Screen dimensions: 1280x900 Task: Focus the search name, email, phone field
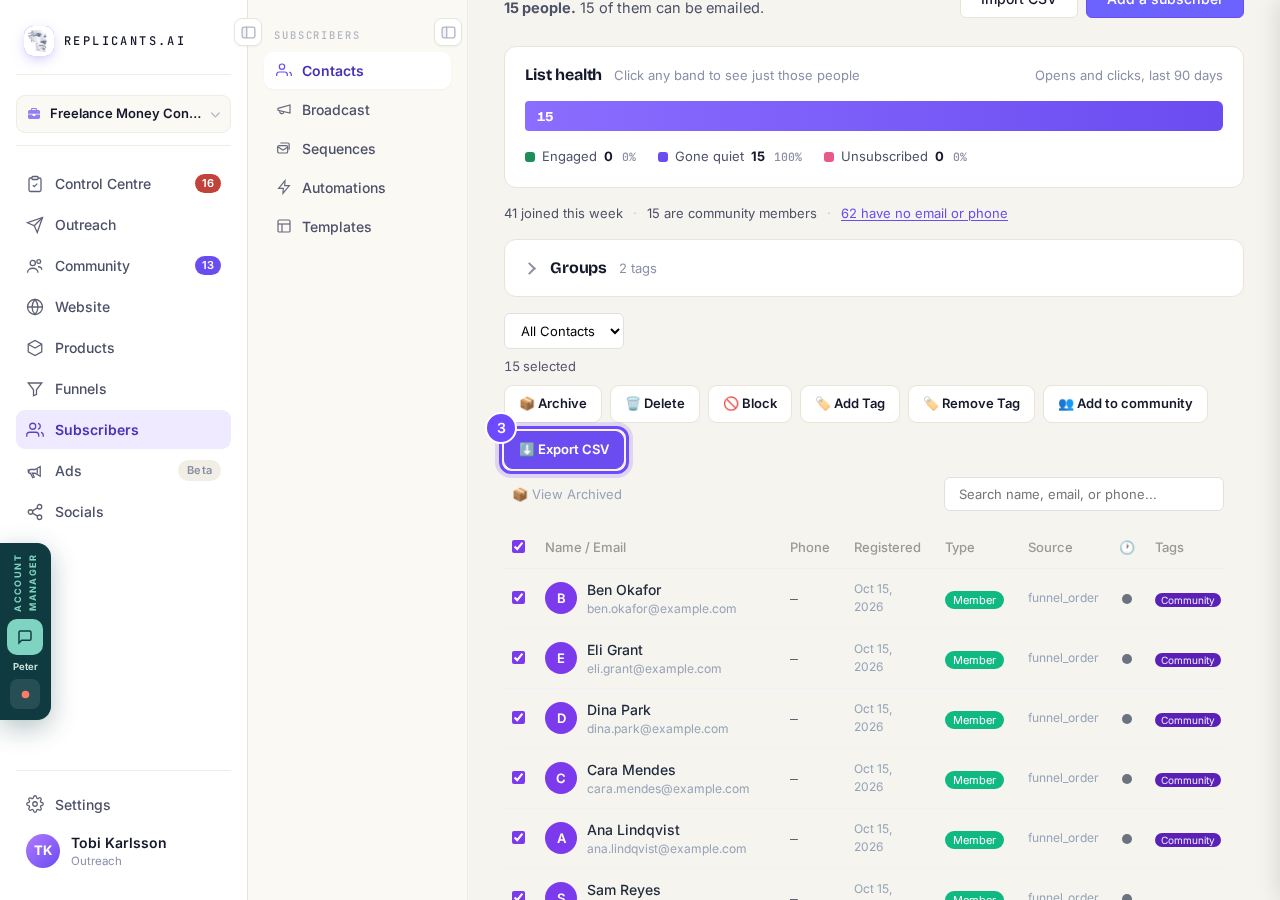point(1084,494)
